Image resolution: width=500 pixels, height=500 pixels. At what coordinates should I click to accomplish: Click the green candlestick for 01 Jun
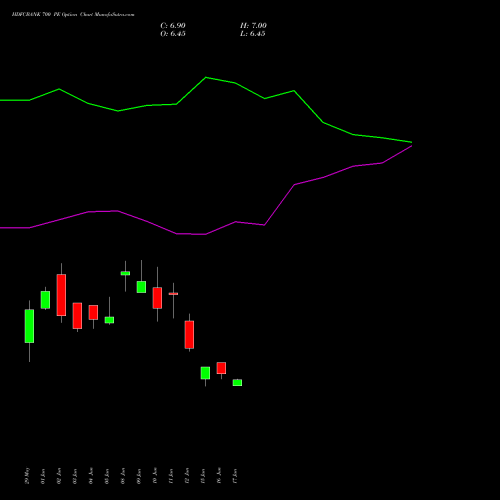pos(45,300)
